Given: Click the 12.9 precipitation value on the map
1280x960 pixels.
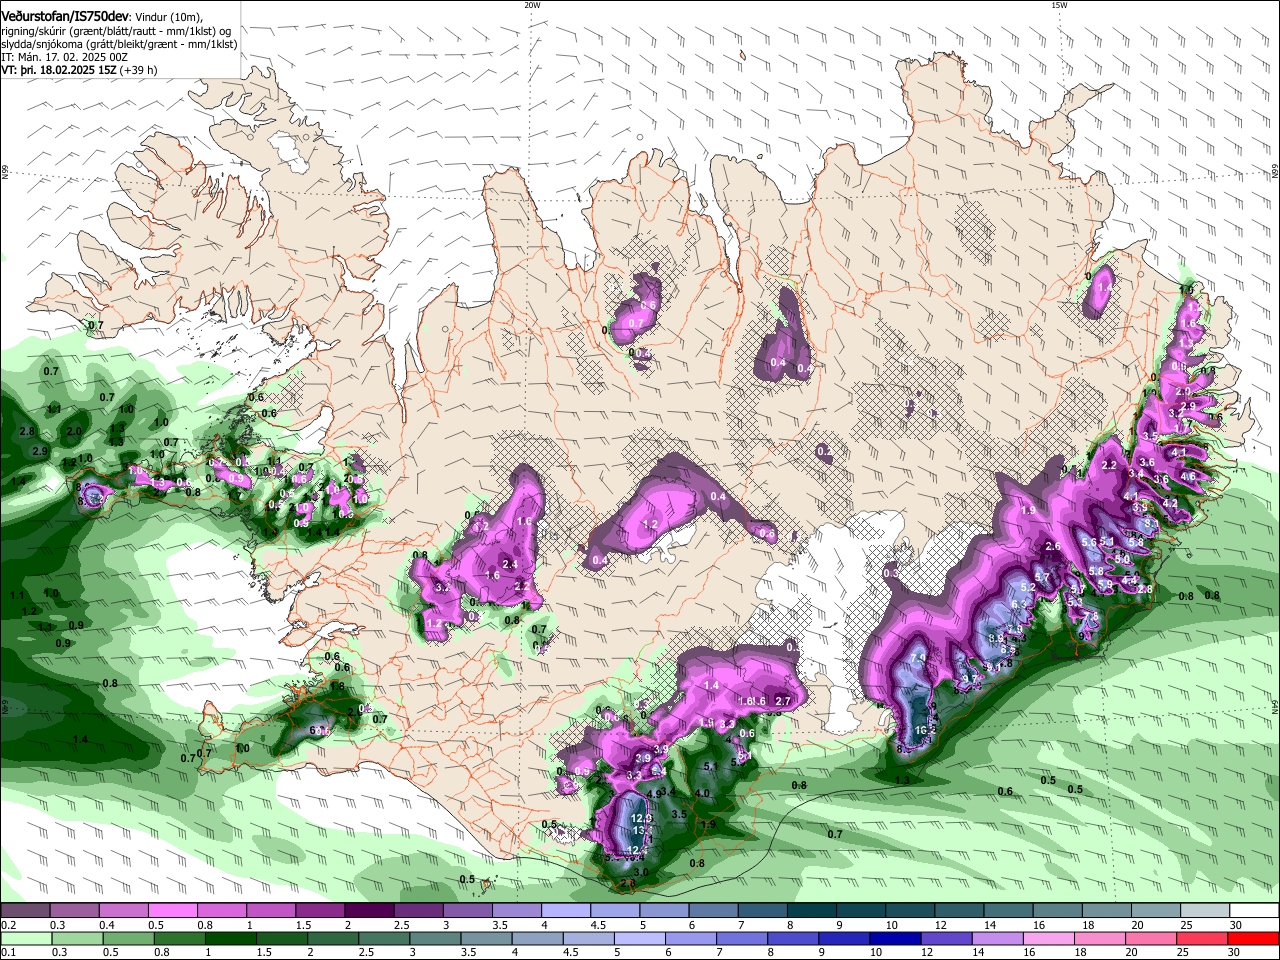Looking at the screenshot, I should click(642, 819).
